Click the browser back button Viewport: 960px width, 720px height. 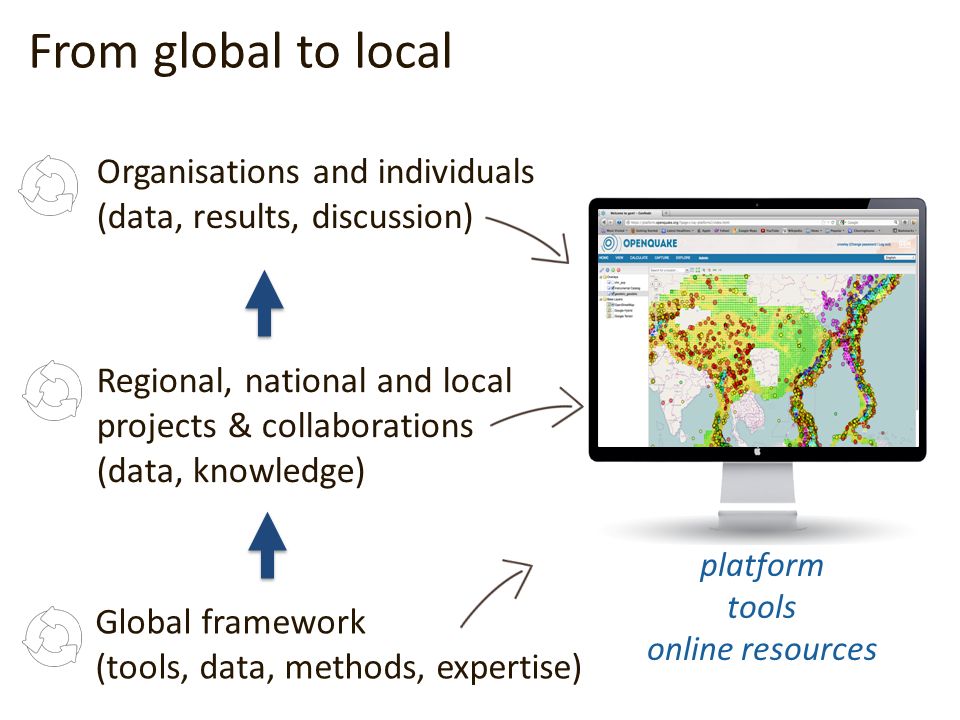(604, 222)
